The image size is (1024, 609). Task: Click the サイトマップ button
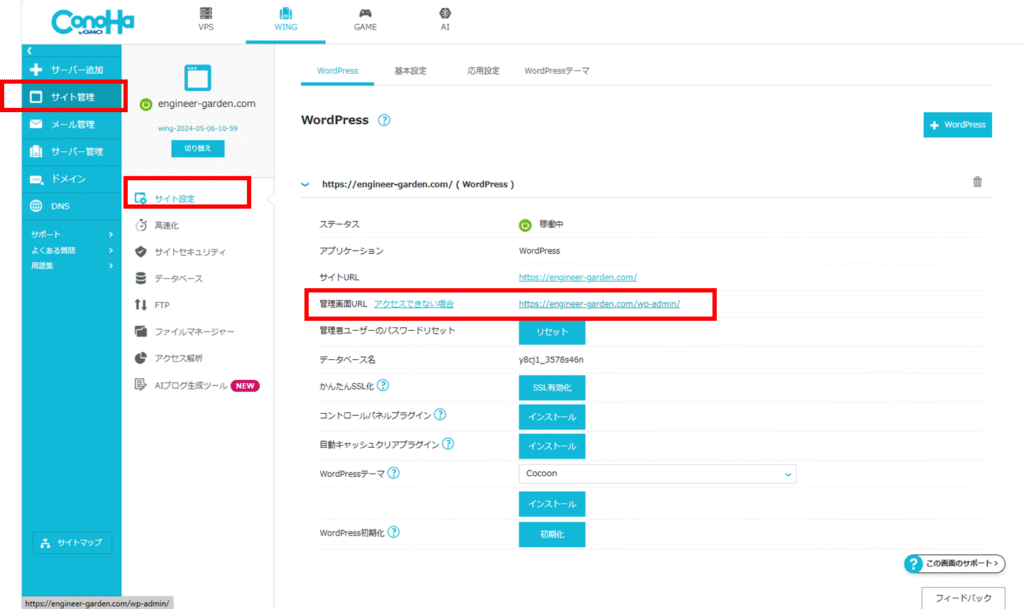click(x=72, y=542)
